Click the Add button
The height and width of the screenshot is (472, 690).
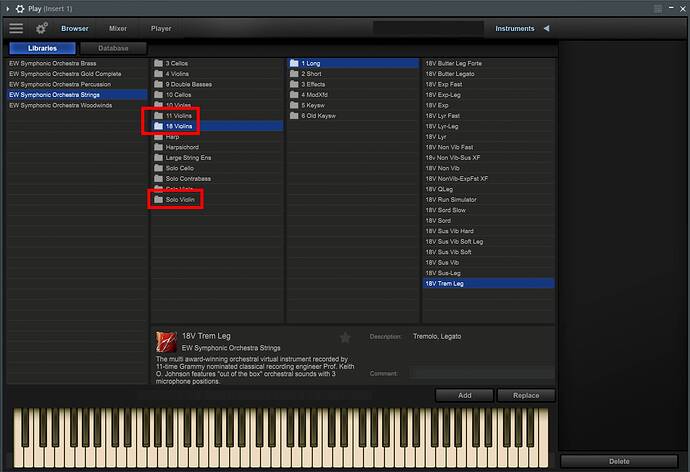click(464, 395)
